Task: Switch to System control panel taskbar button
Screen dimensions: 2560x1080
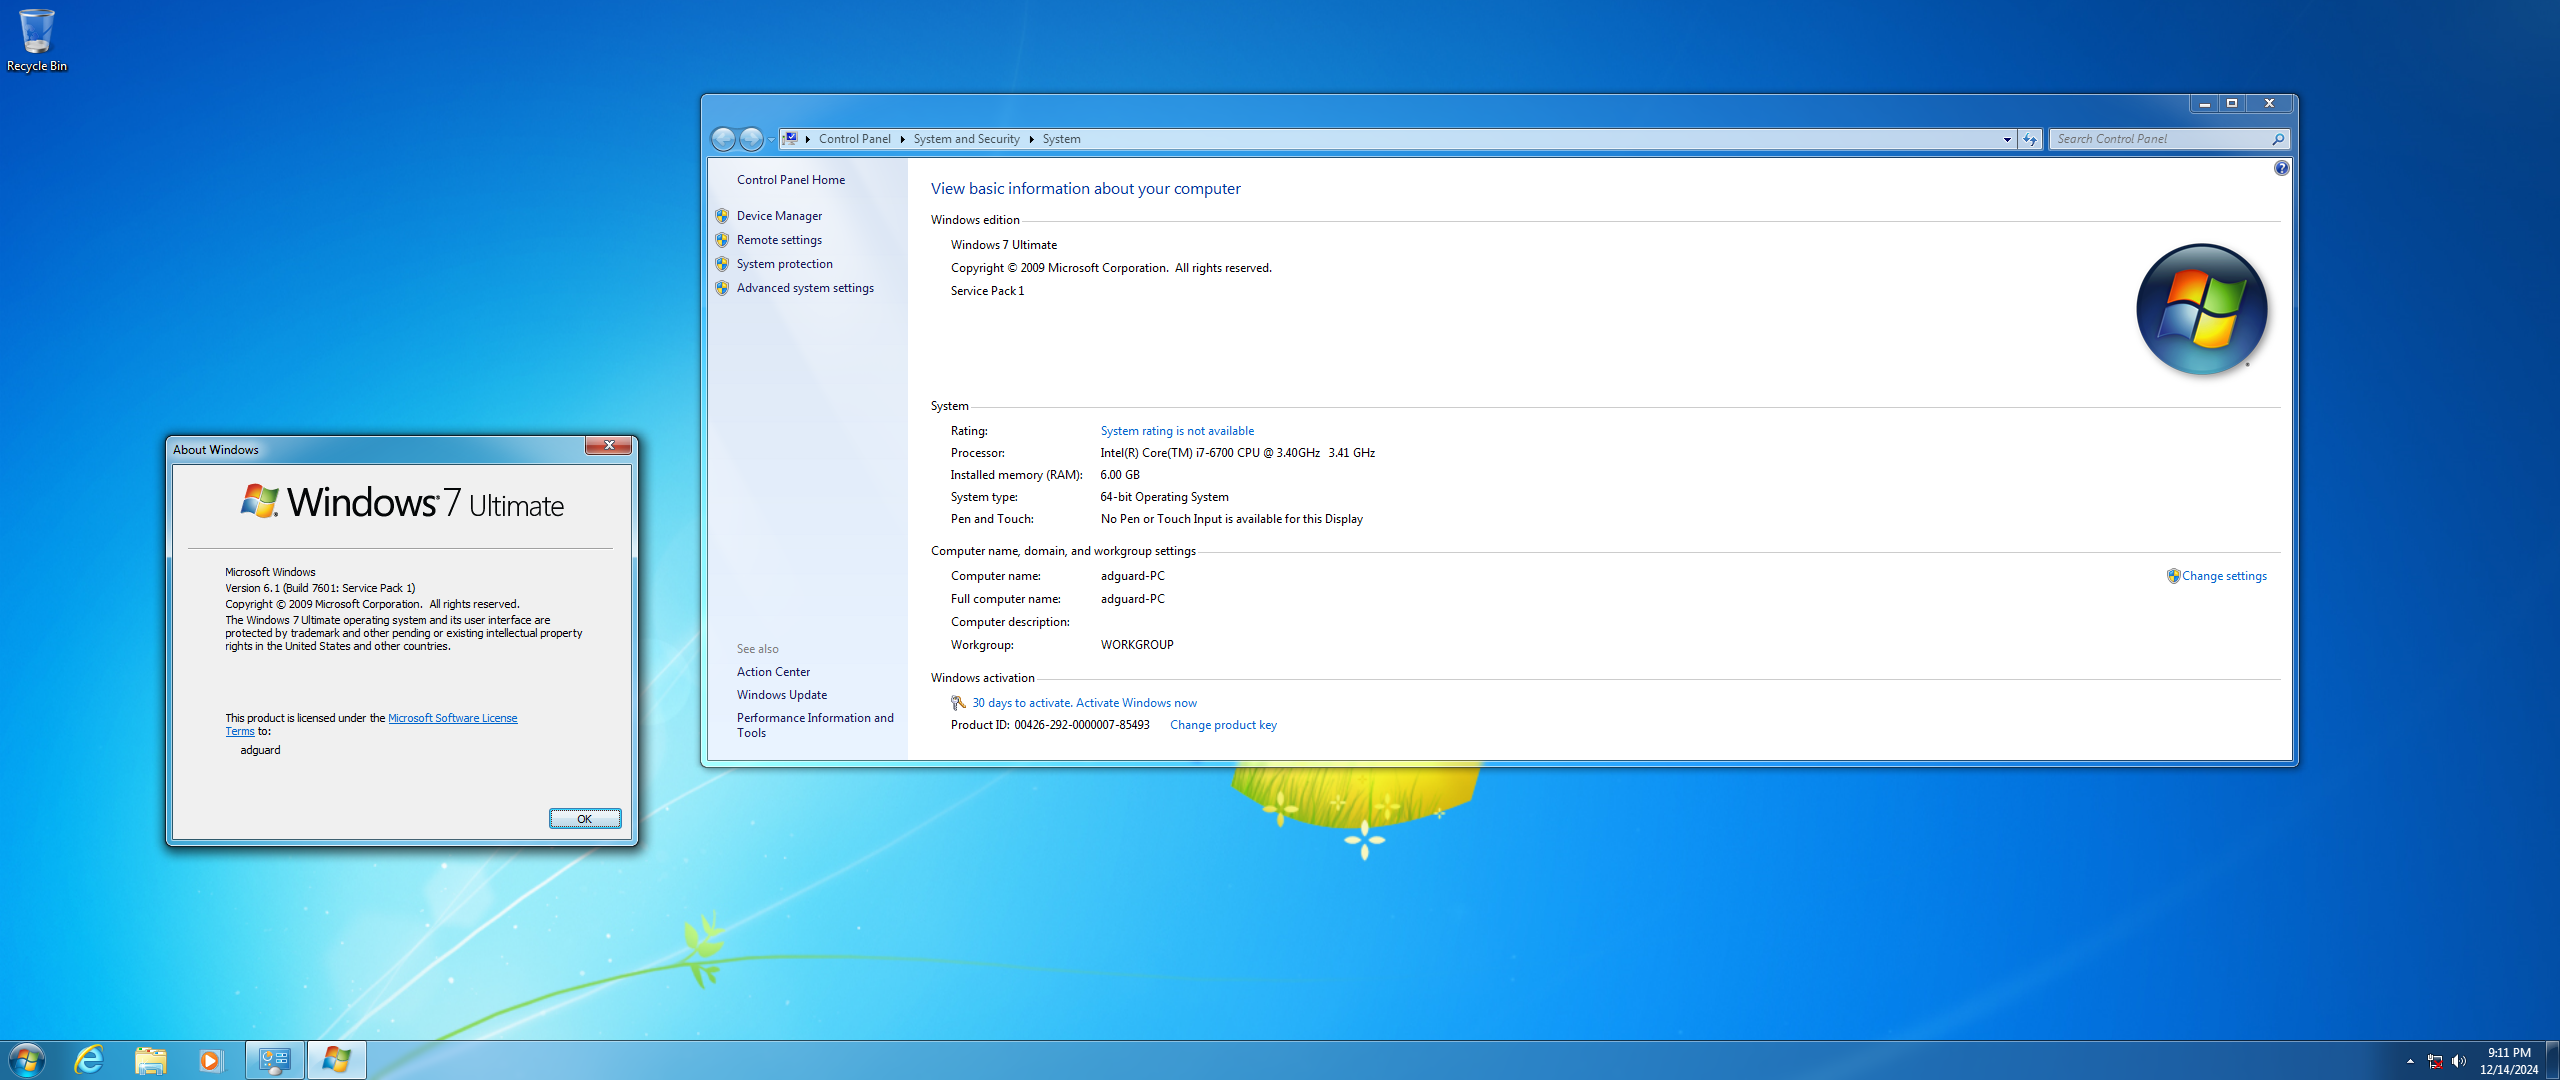Action: [x=275, y=1060]
